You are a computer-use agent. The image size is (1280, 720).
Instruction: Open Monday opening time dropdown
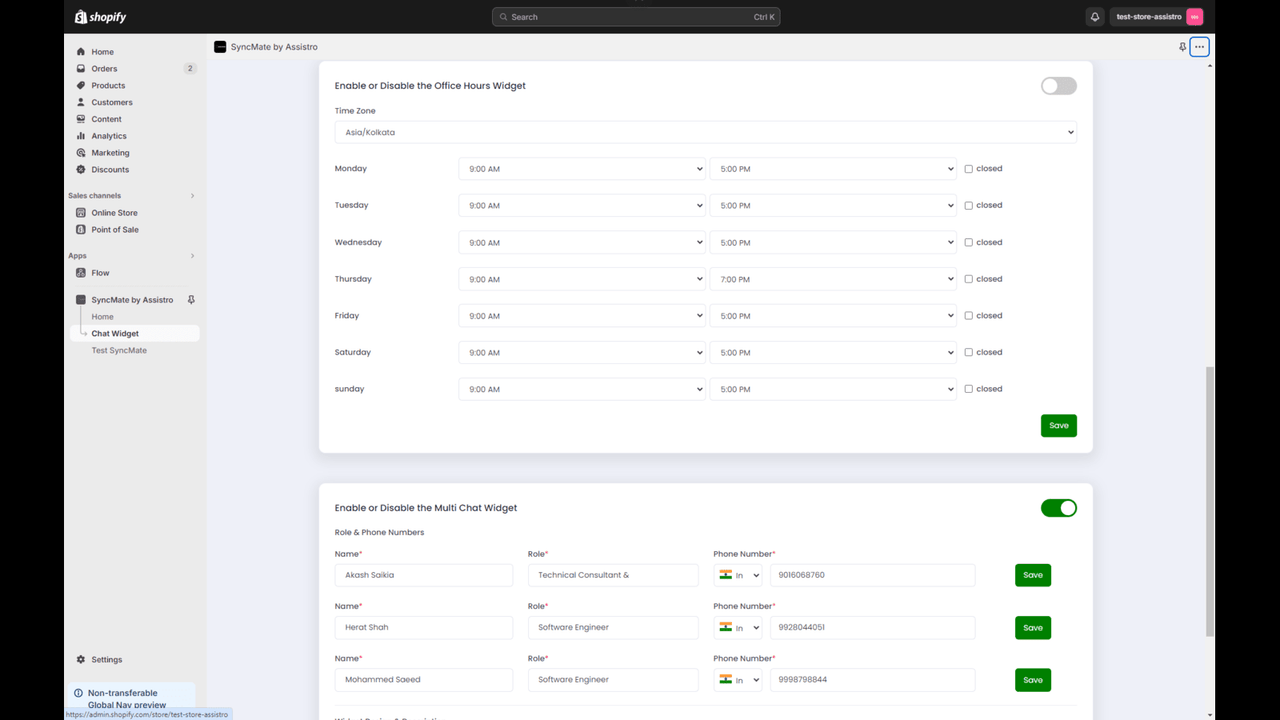[x=582, y=169]
